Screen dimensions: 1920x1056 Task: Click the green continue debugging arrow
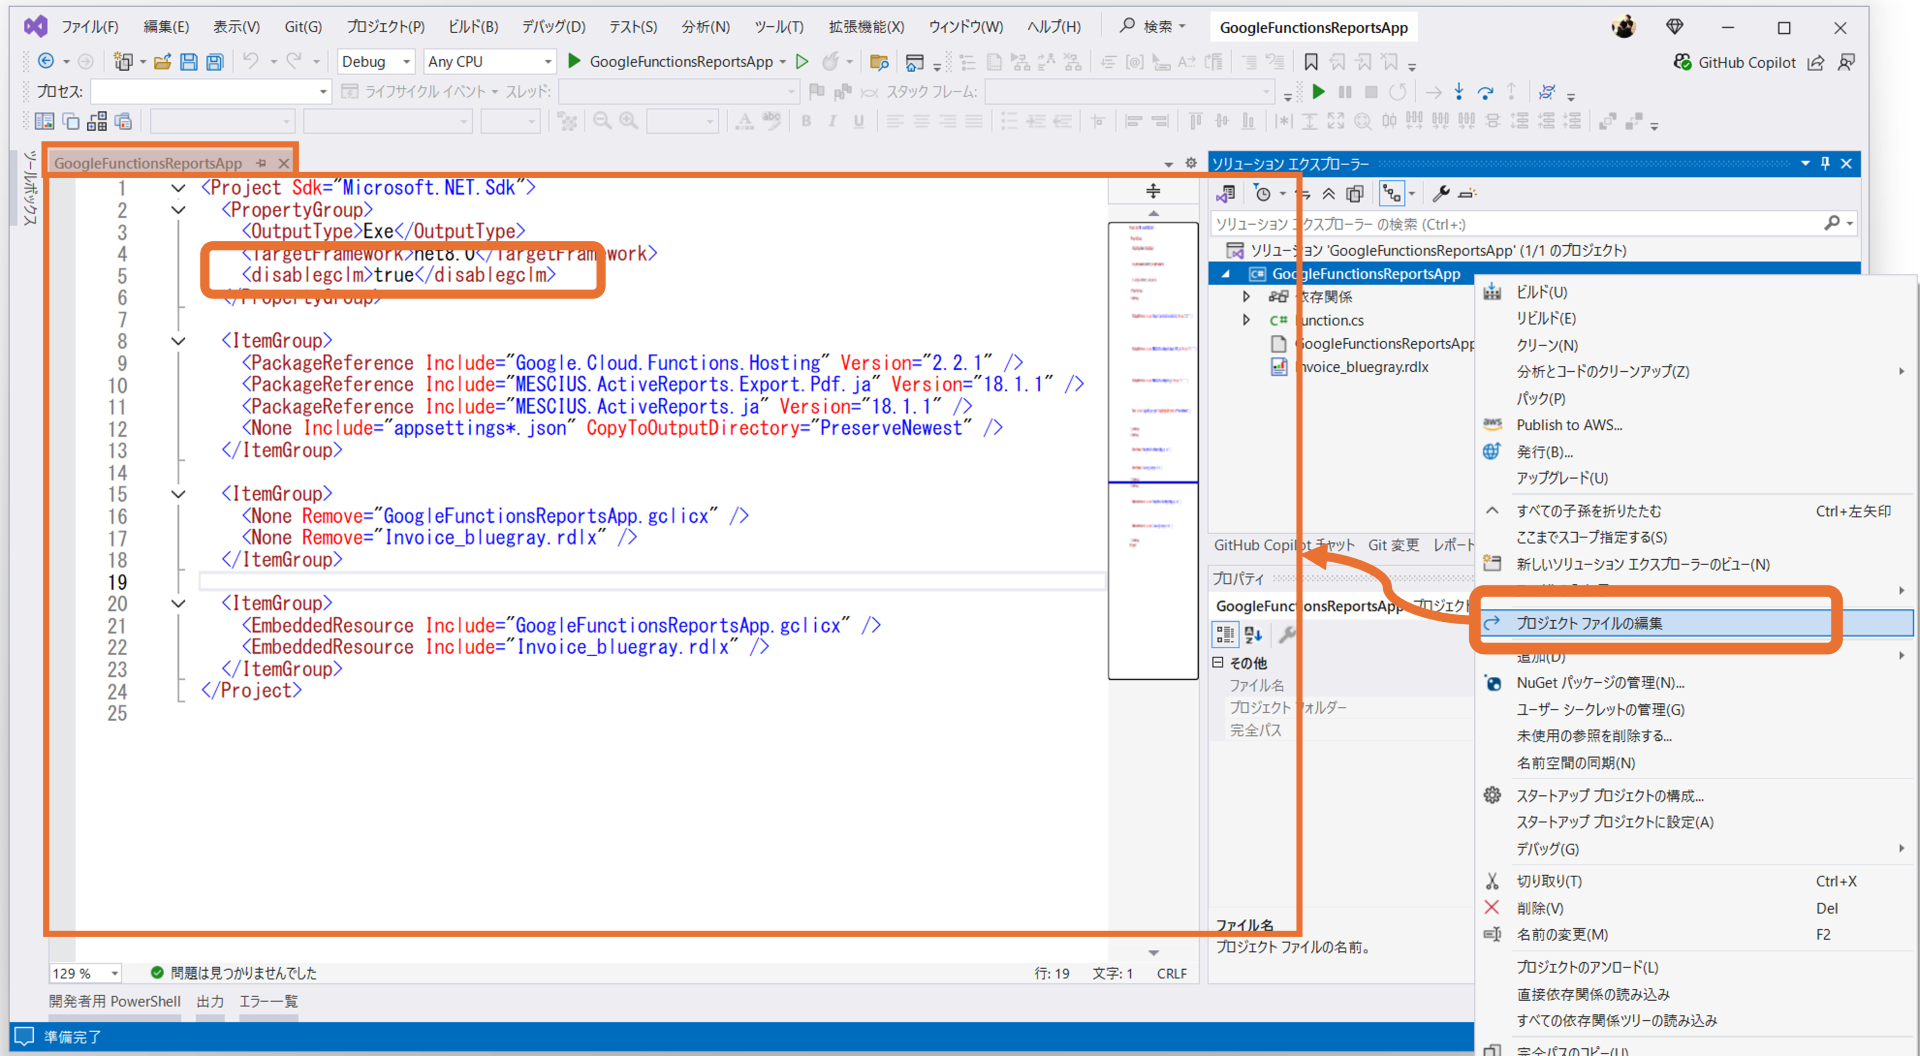(1319, 92)
